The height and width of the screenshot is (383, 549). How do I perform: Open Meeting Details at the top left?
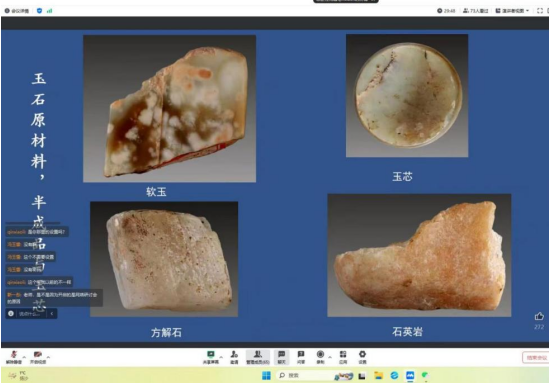click(x=17, y=11)
